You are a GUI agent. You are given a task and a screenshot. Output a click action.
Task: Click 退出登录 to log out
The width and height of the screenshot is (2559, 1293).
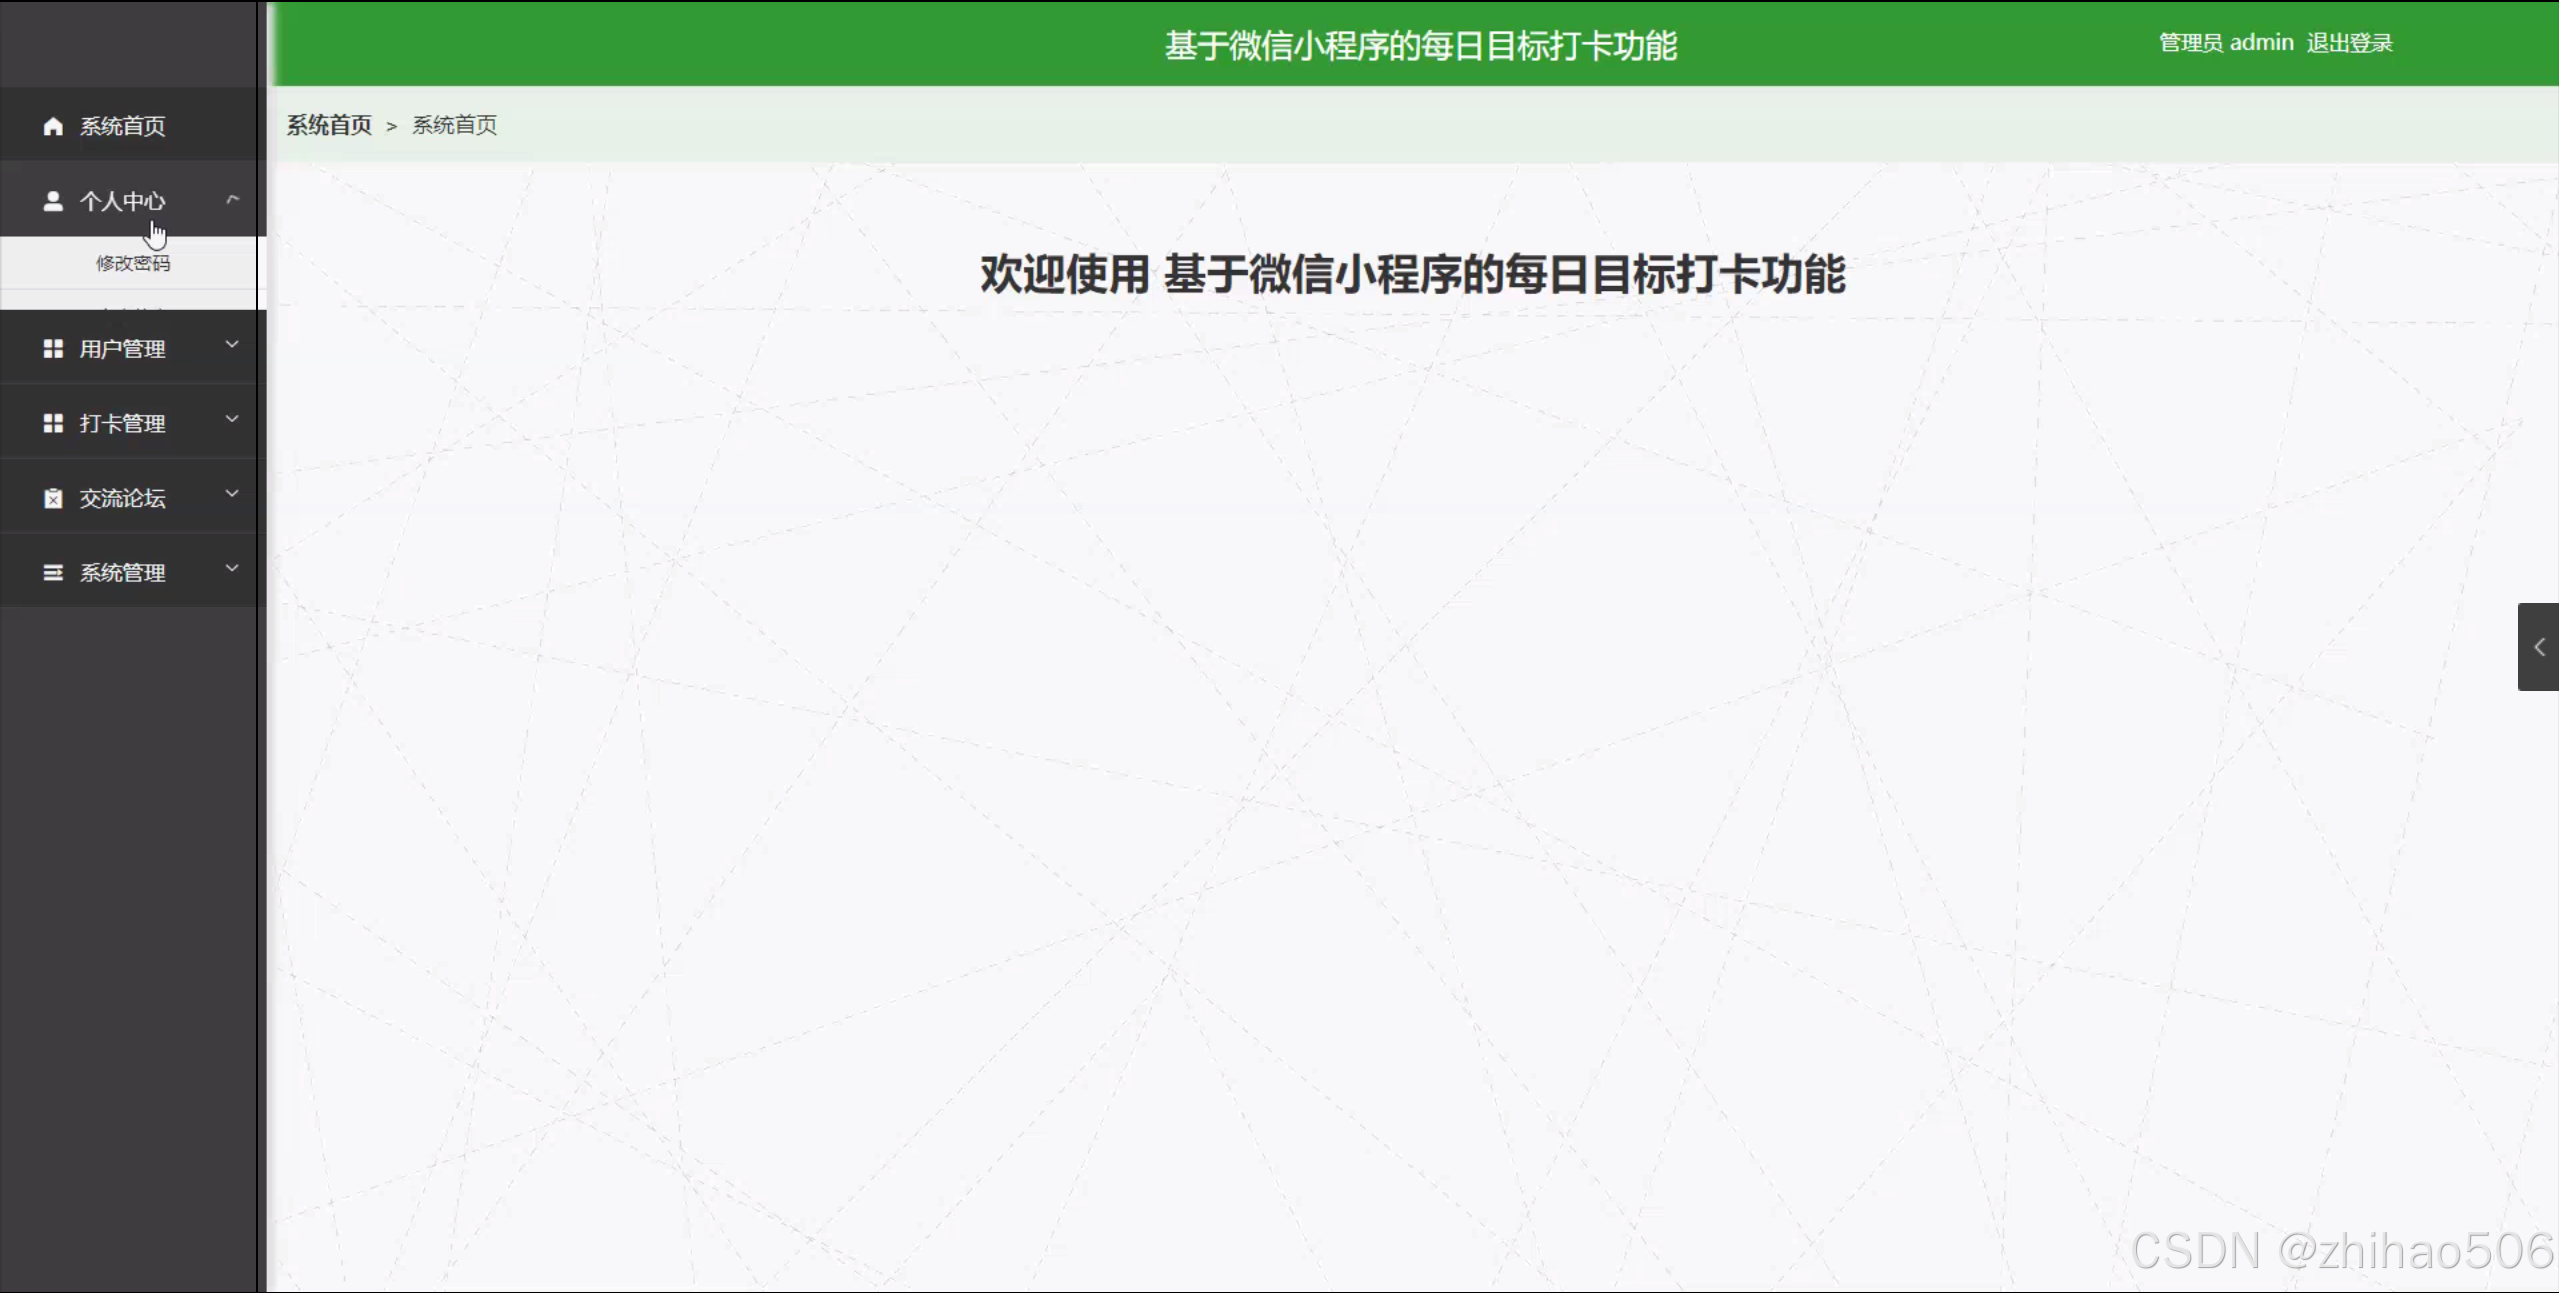pyautogui.click(x=2349, y=43)
